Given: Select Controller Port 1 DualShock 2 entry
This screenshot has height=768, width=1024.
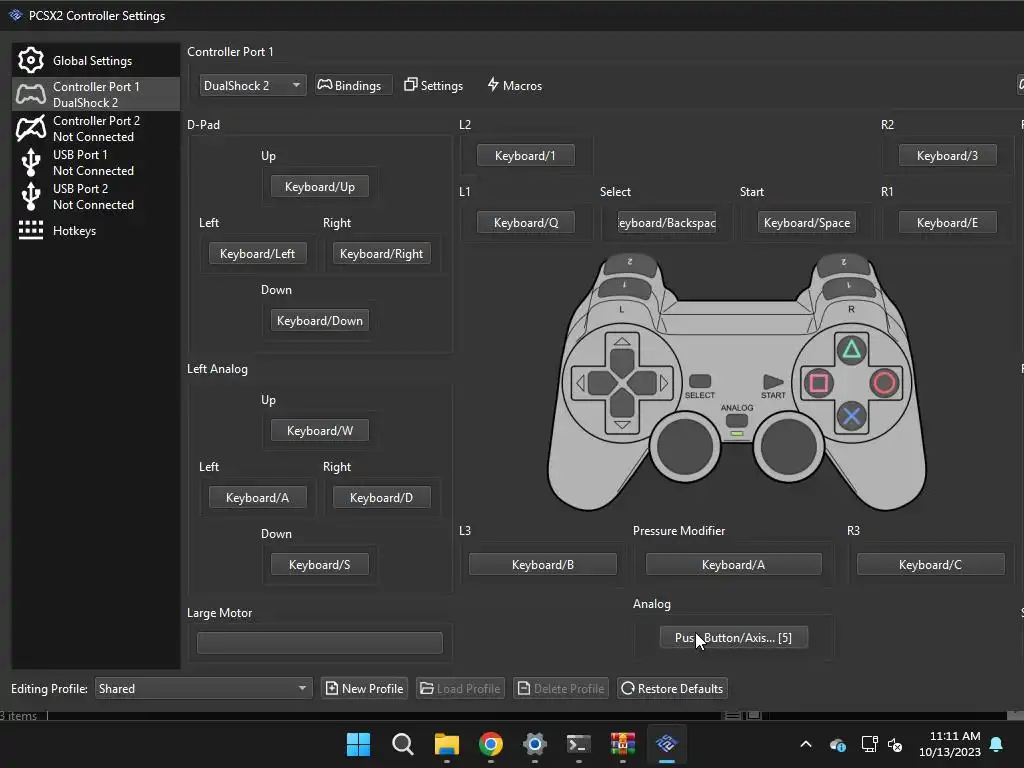Looking at the screenshot, I should click(x=95, y=95).
